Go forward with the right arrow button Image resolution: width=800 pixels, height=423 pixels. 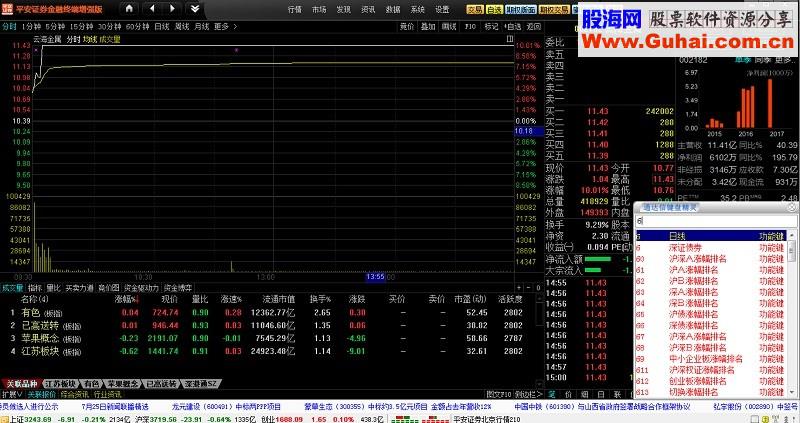tap(172, 9)
